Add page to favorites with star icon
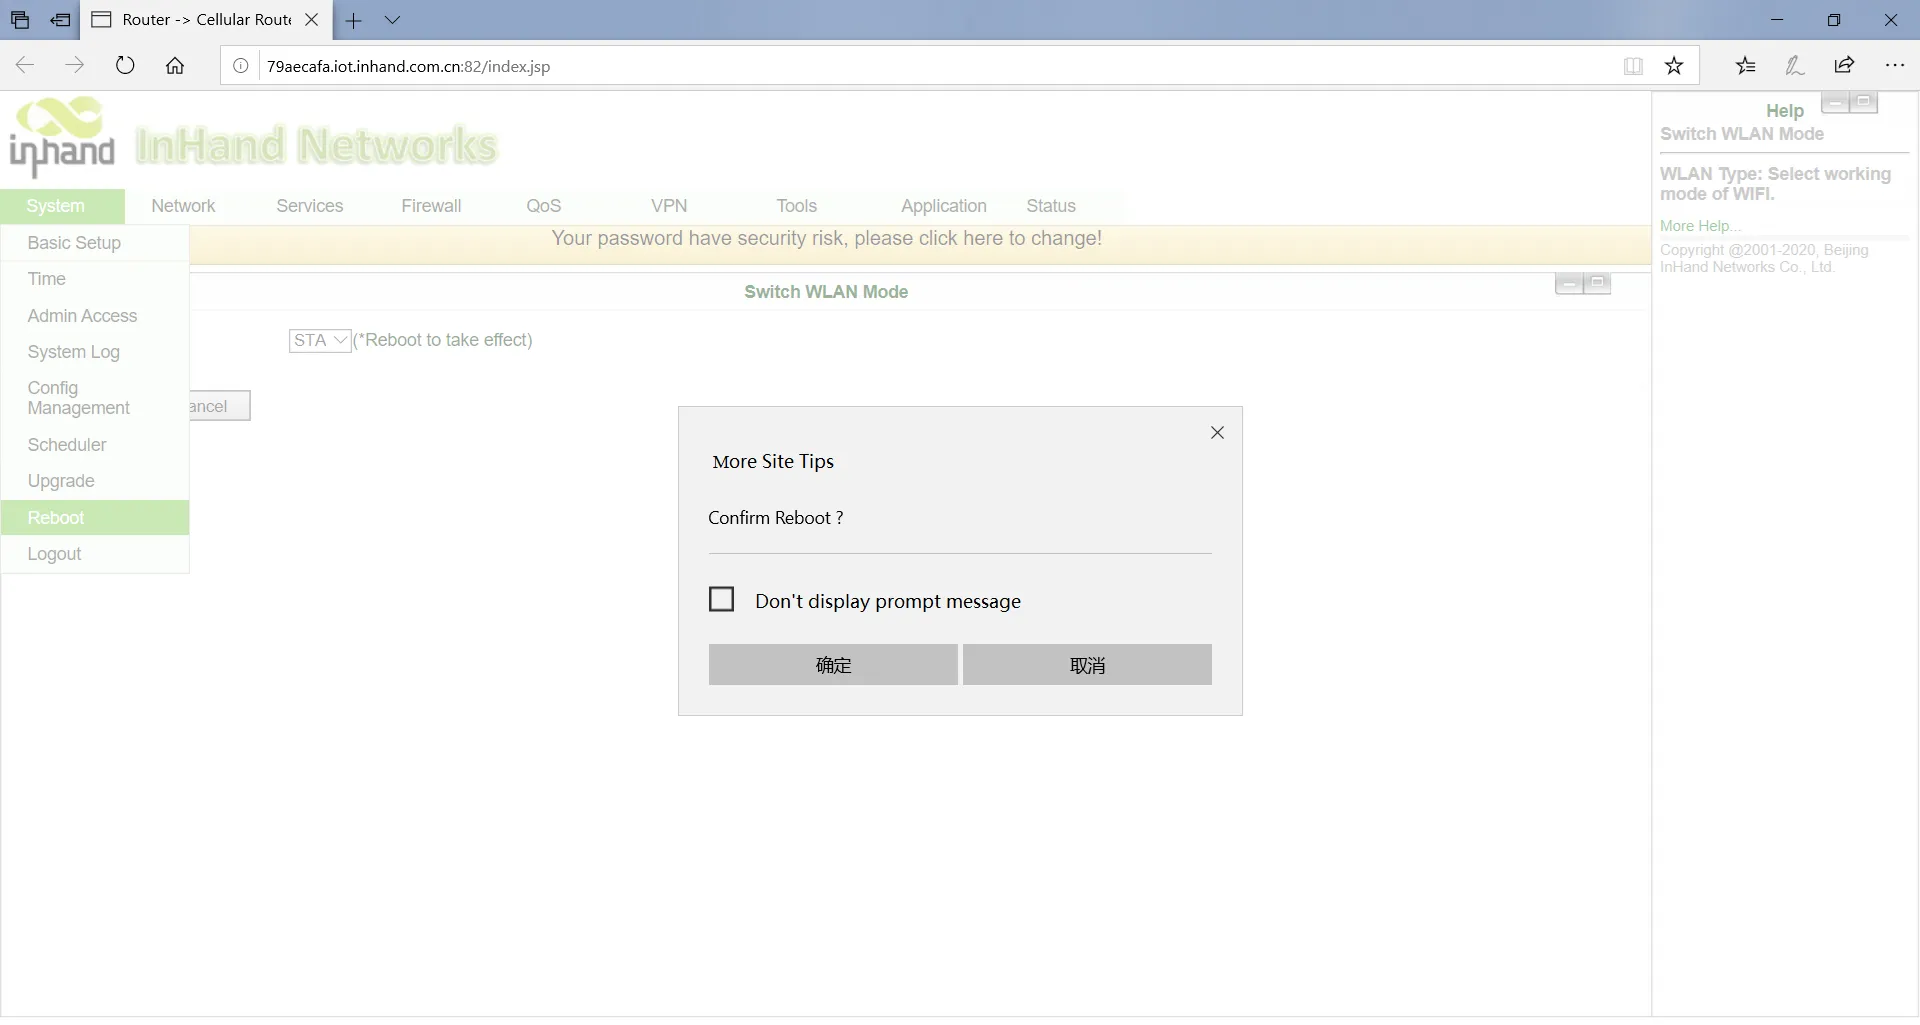The height and width of the screenshot is (1025, 1920). (1674, 66)
